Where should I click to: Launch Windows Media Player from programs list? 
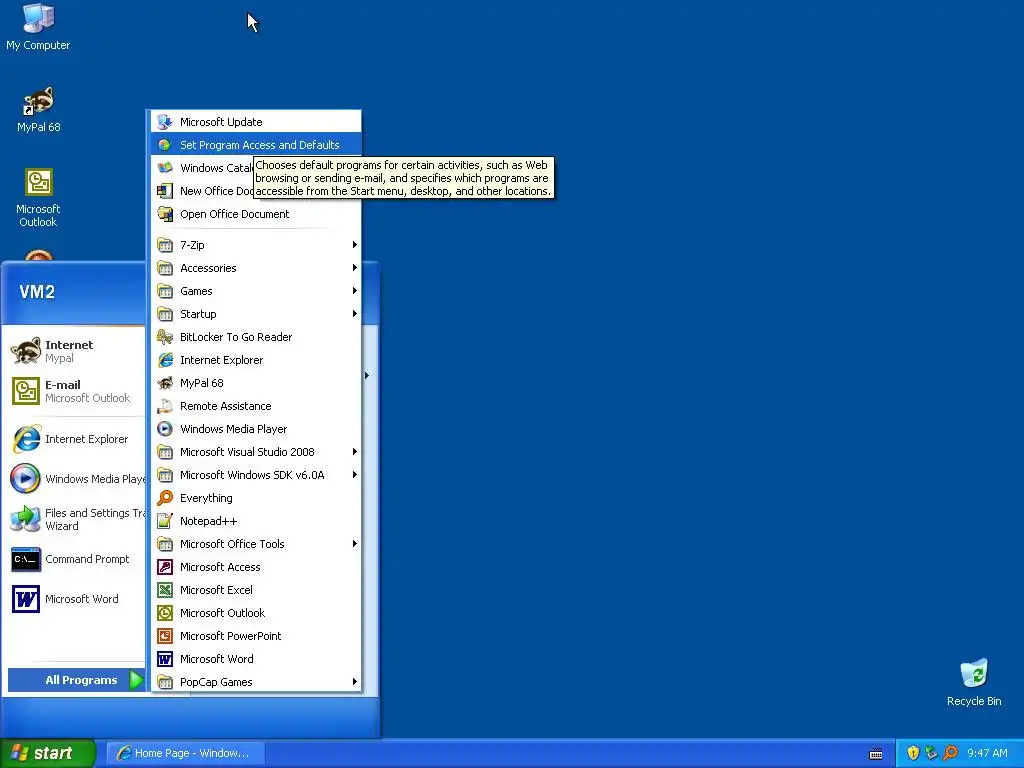255,429
